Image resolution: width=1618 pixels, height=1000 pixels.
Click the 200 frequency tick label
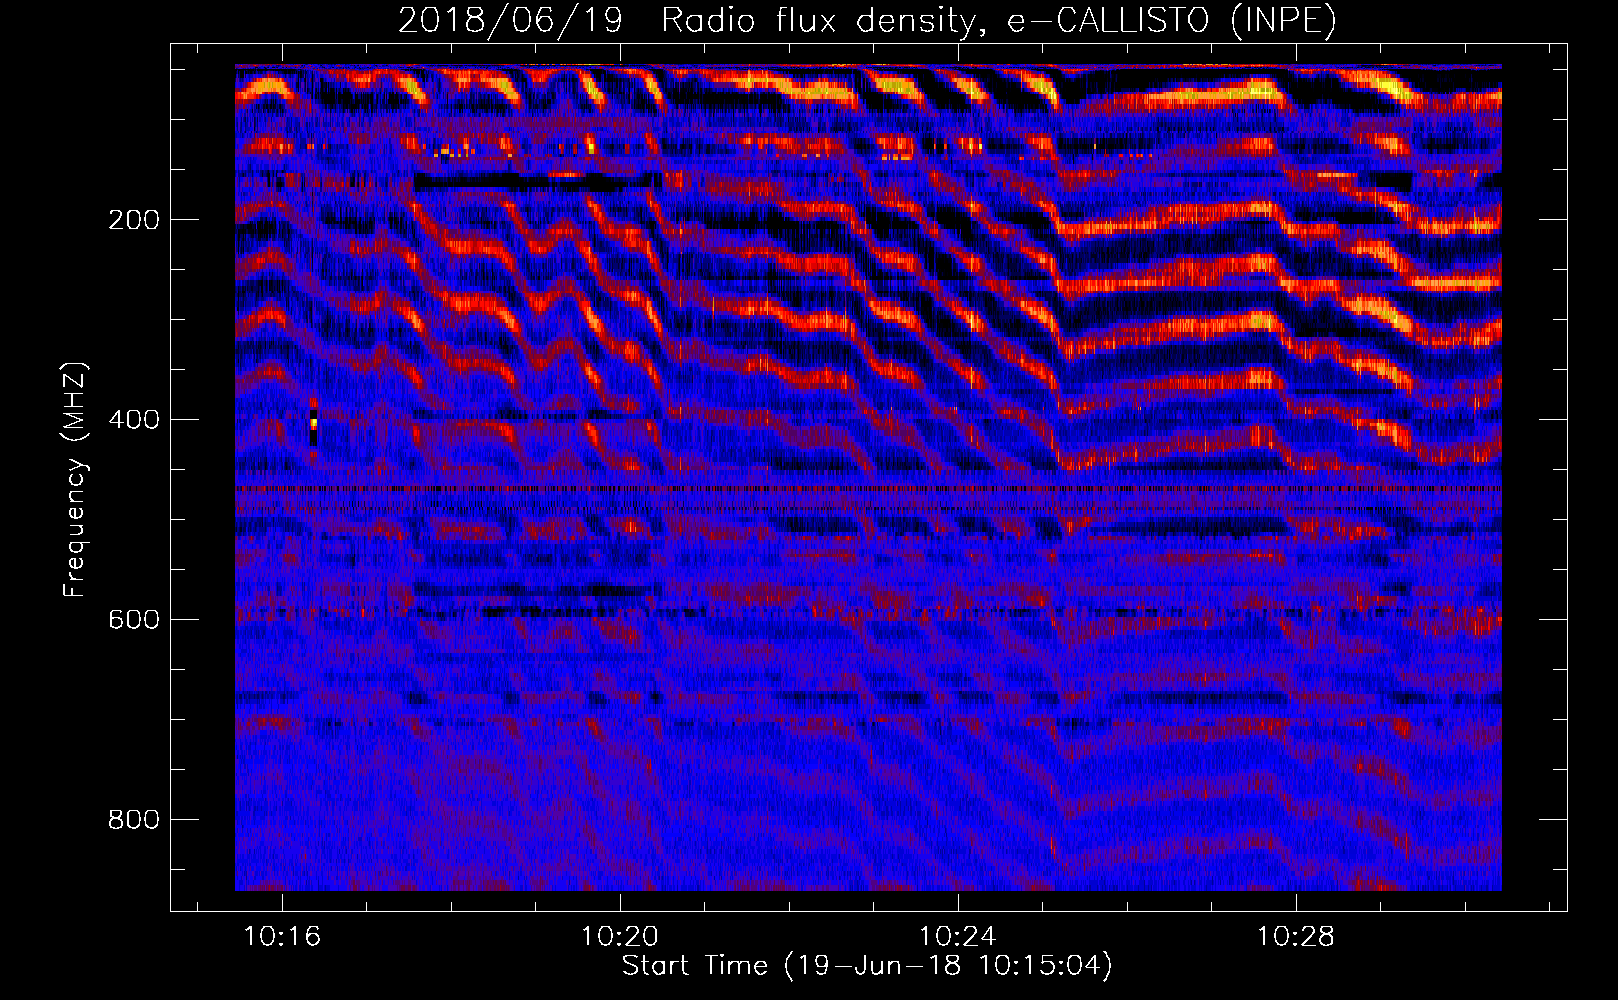tap(134, 220)
